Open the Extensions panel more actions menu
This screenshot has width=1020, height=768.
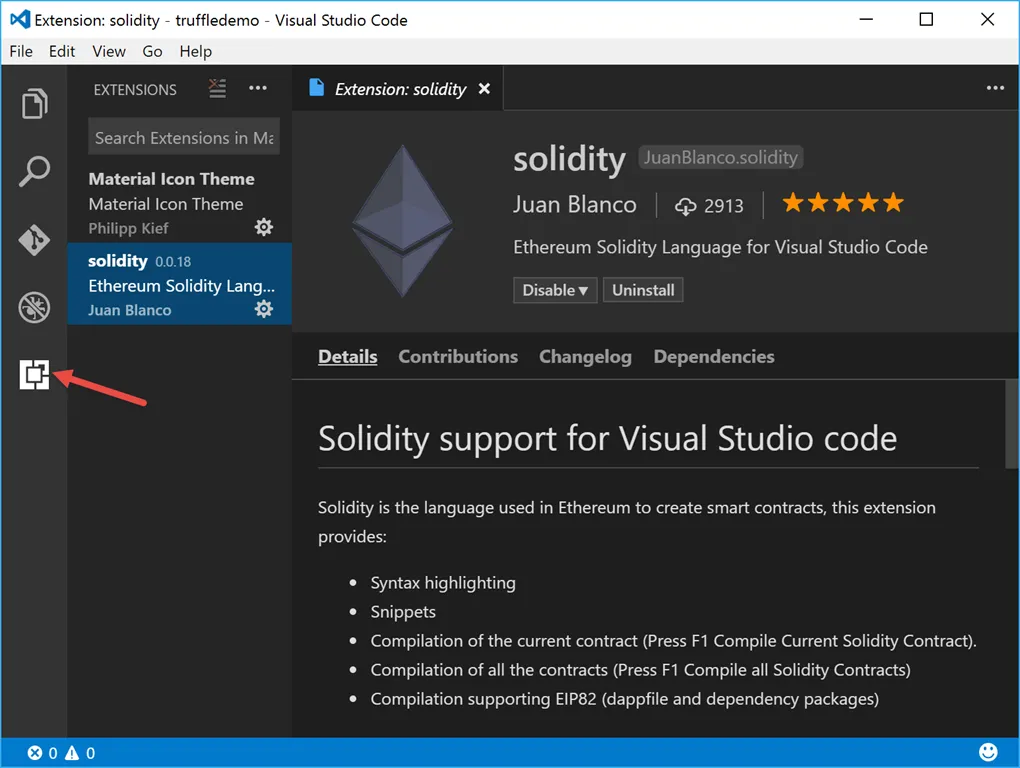258,88
